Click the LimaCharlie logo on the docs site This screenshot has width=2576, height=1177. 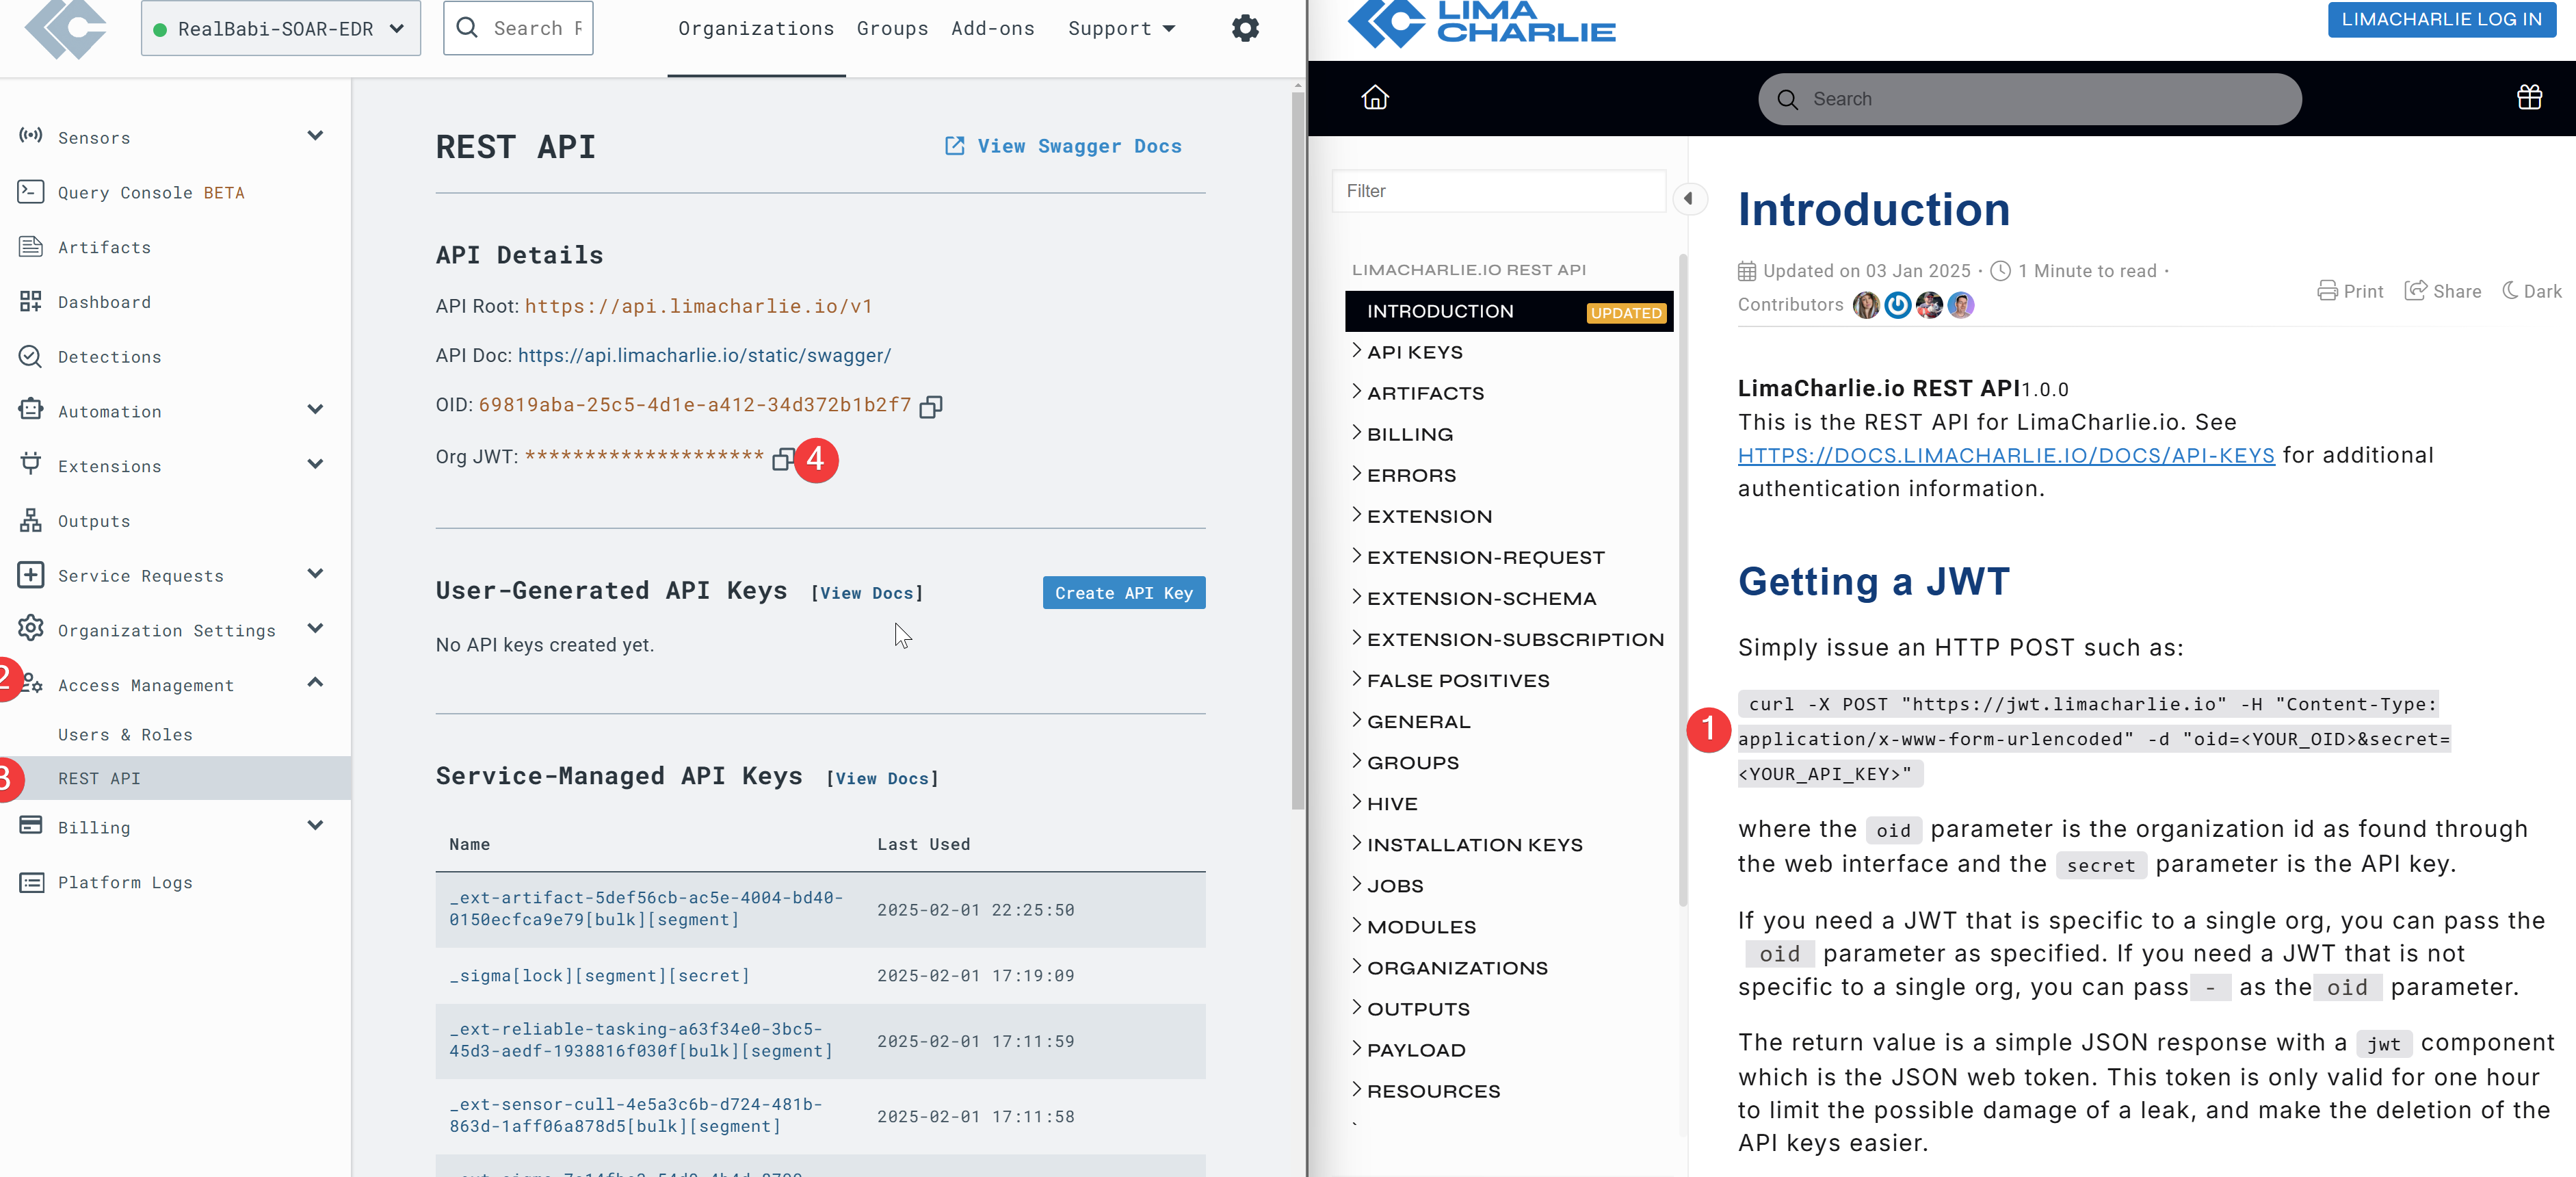[1481, 24]
